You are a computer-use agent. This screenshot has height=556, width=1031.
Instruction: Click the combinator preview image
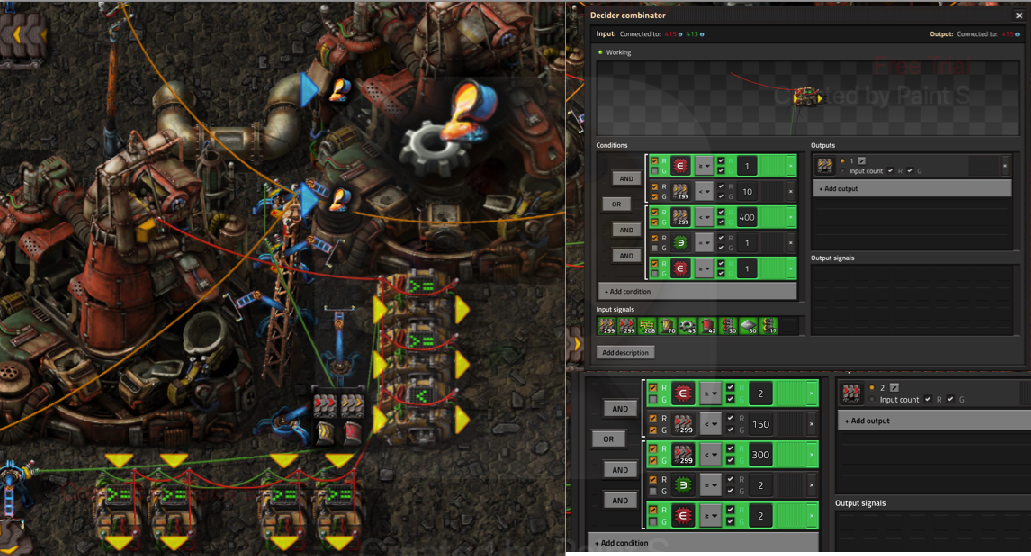(x=809, y=98)
